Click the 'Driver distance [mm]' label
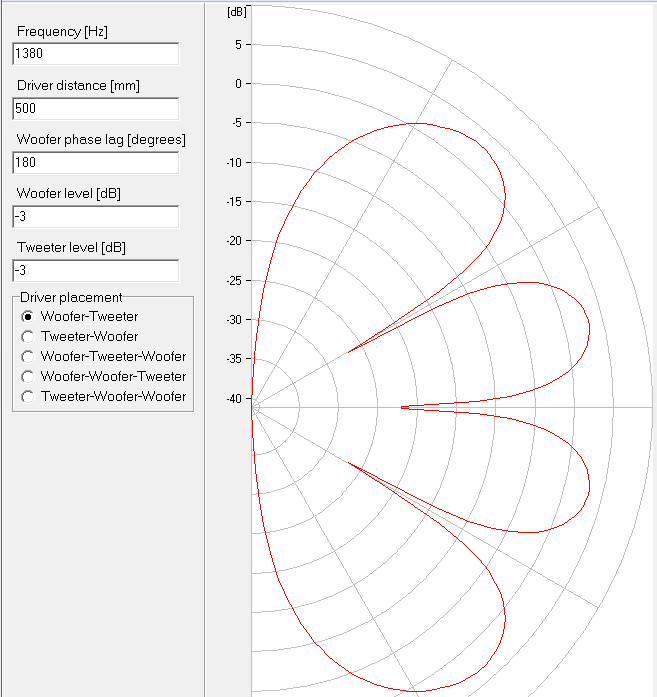Viewport: 657px width, 697px height. click(78, 85)
